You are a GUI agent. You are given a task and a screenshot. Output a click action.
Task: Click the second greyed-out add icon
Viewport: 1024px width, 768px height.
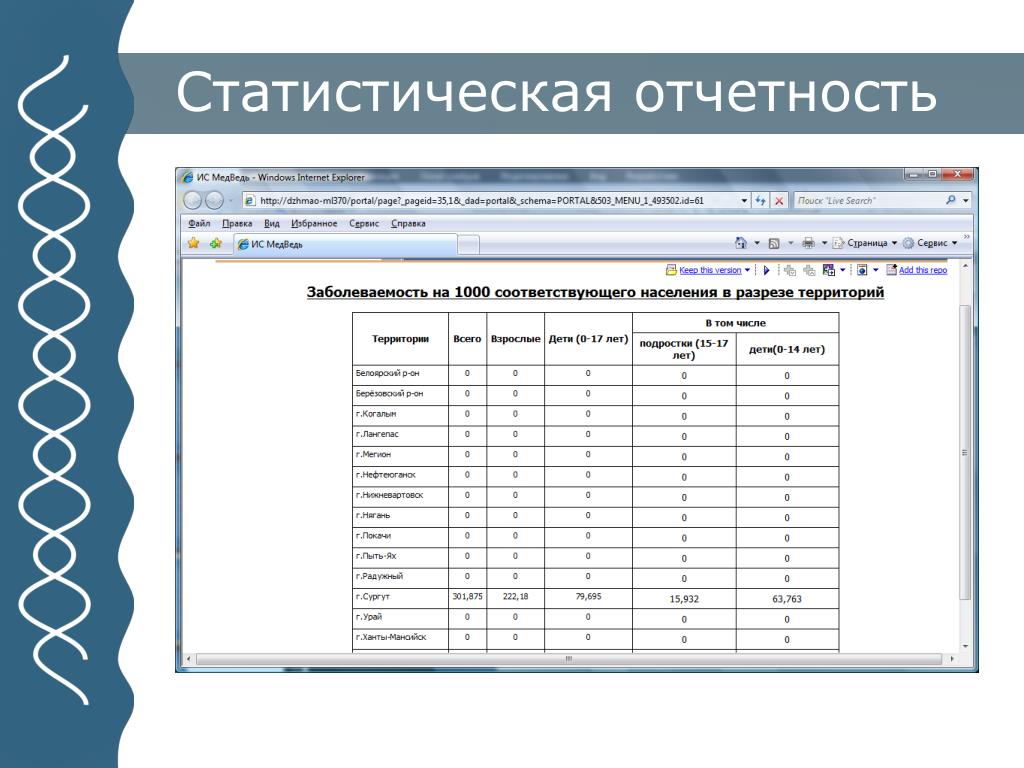809,270
